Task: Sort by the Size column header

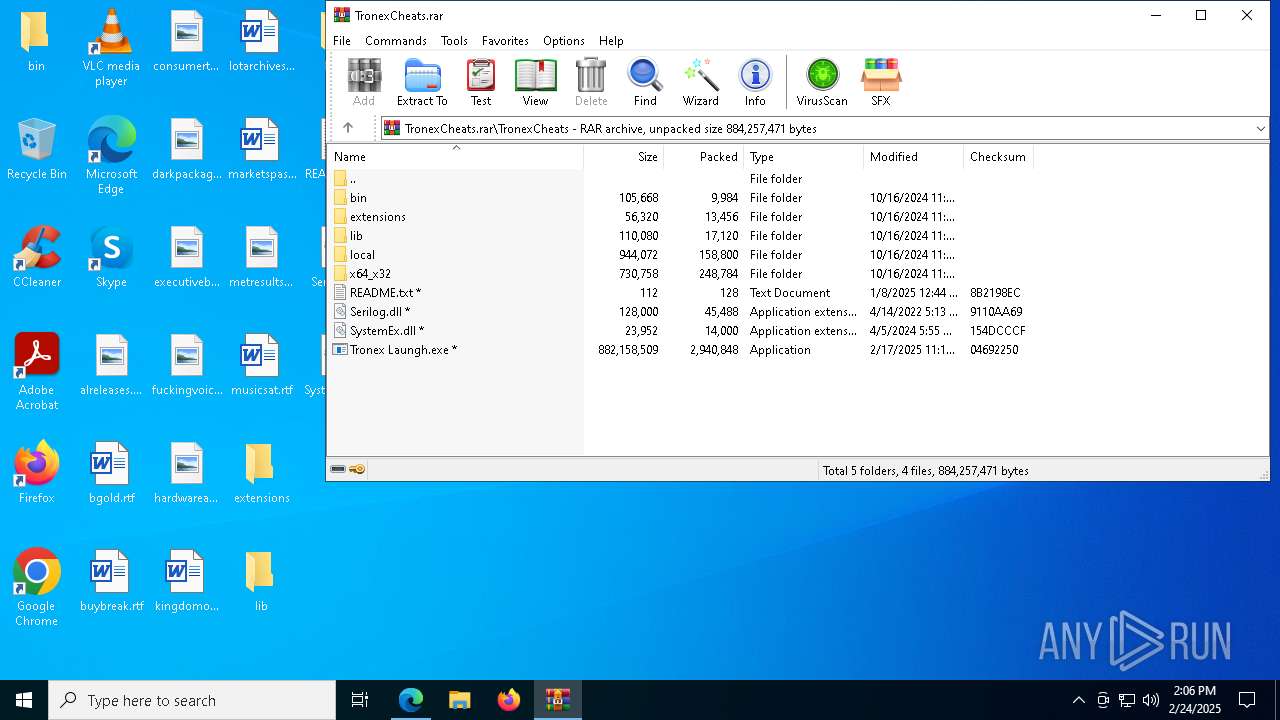Action: pyautogui.click(x=624, y=157)
